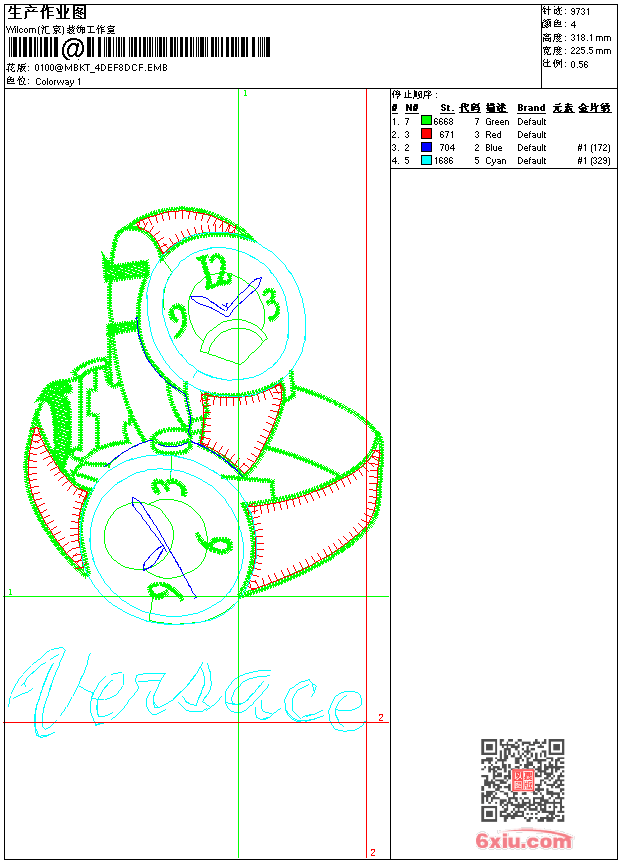The width and height of the screenshot is (620, 860).
Task: Click the file name '0100@MBKT_4DEF8DCF.EMB'
Action: [x=101, y=68]
